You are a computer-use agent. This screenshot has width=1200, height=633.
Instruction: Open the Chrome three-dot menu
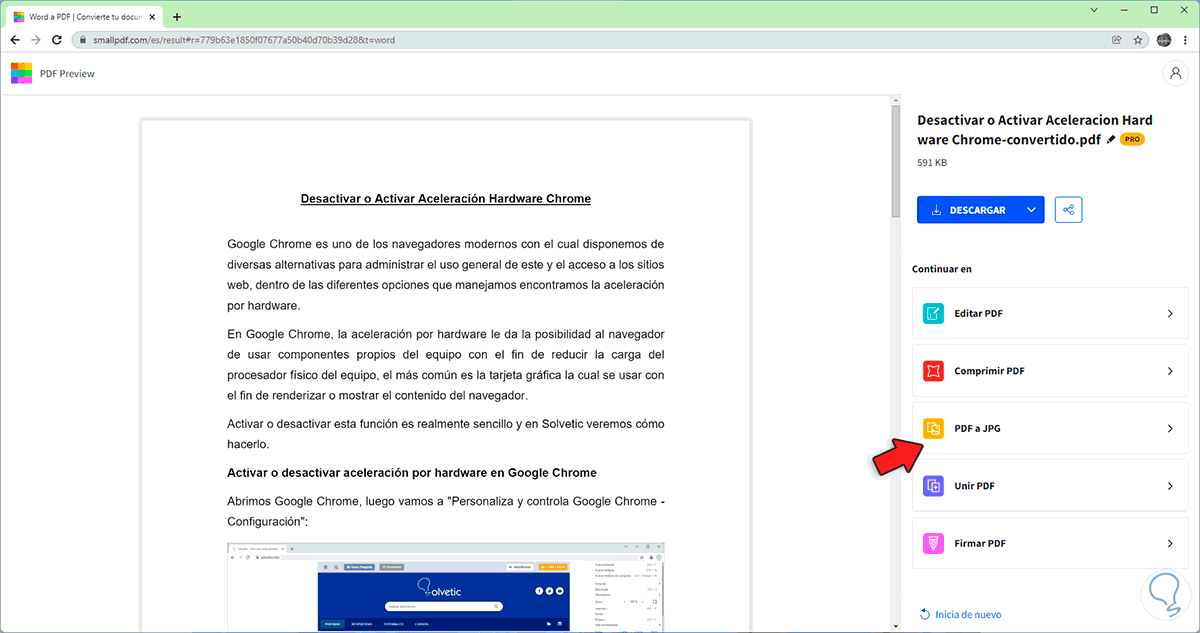[x=1185, y=40]
